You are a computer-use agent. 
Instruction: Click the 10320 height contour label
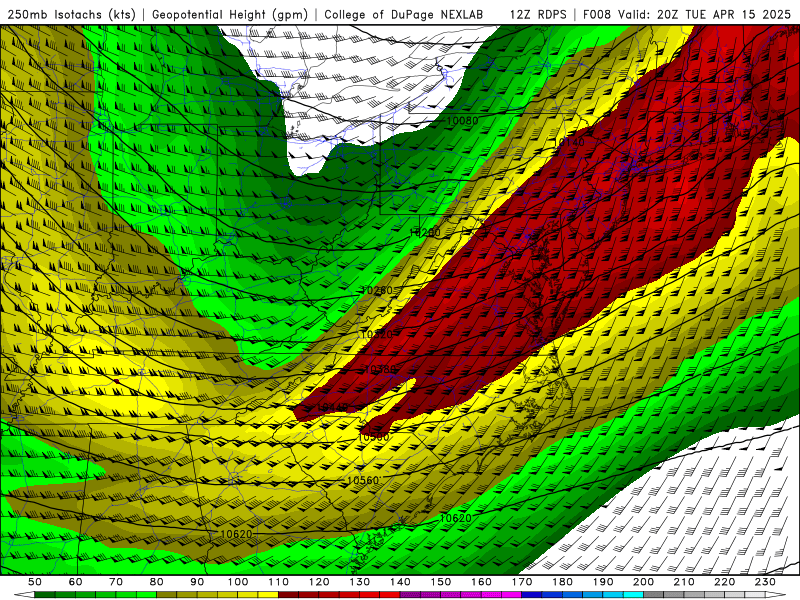[x=377, y=334]
